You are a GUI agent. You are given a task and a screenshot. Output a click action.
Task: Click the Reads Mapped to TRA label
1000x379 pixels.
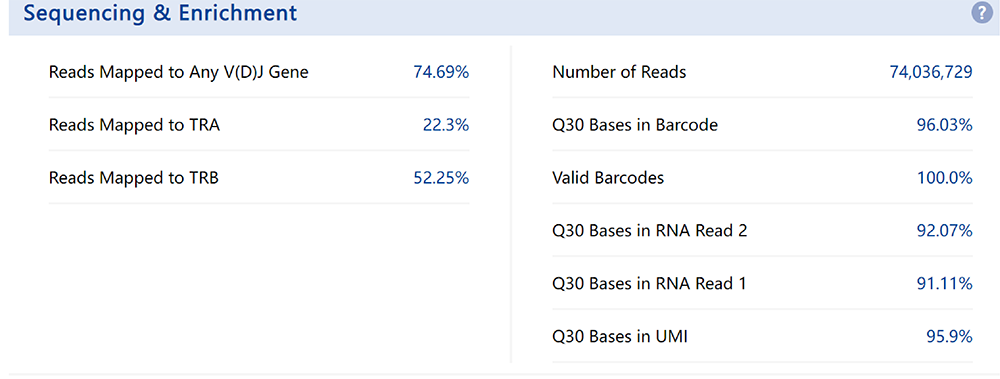point(135,125)
